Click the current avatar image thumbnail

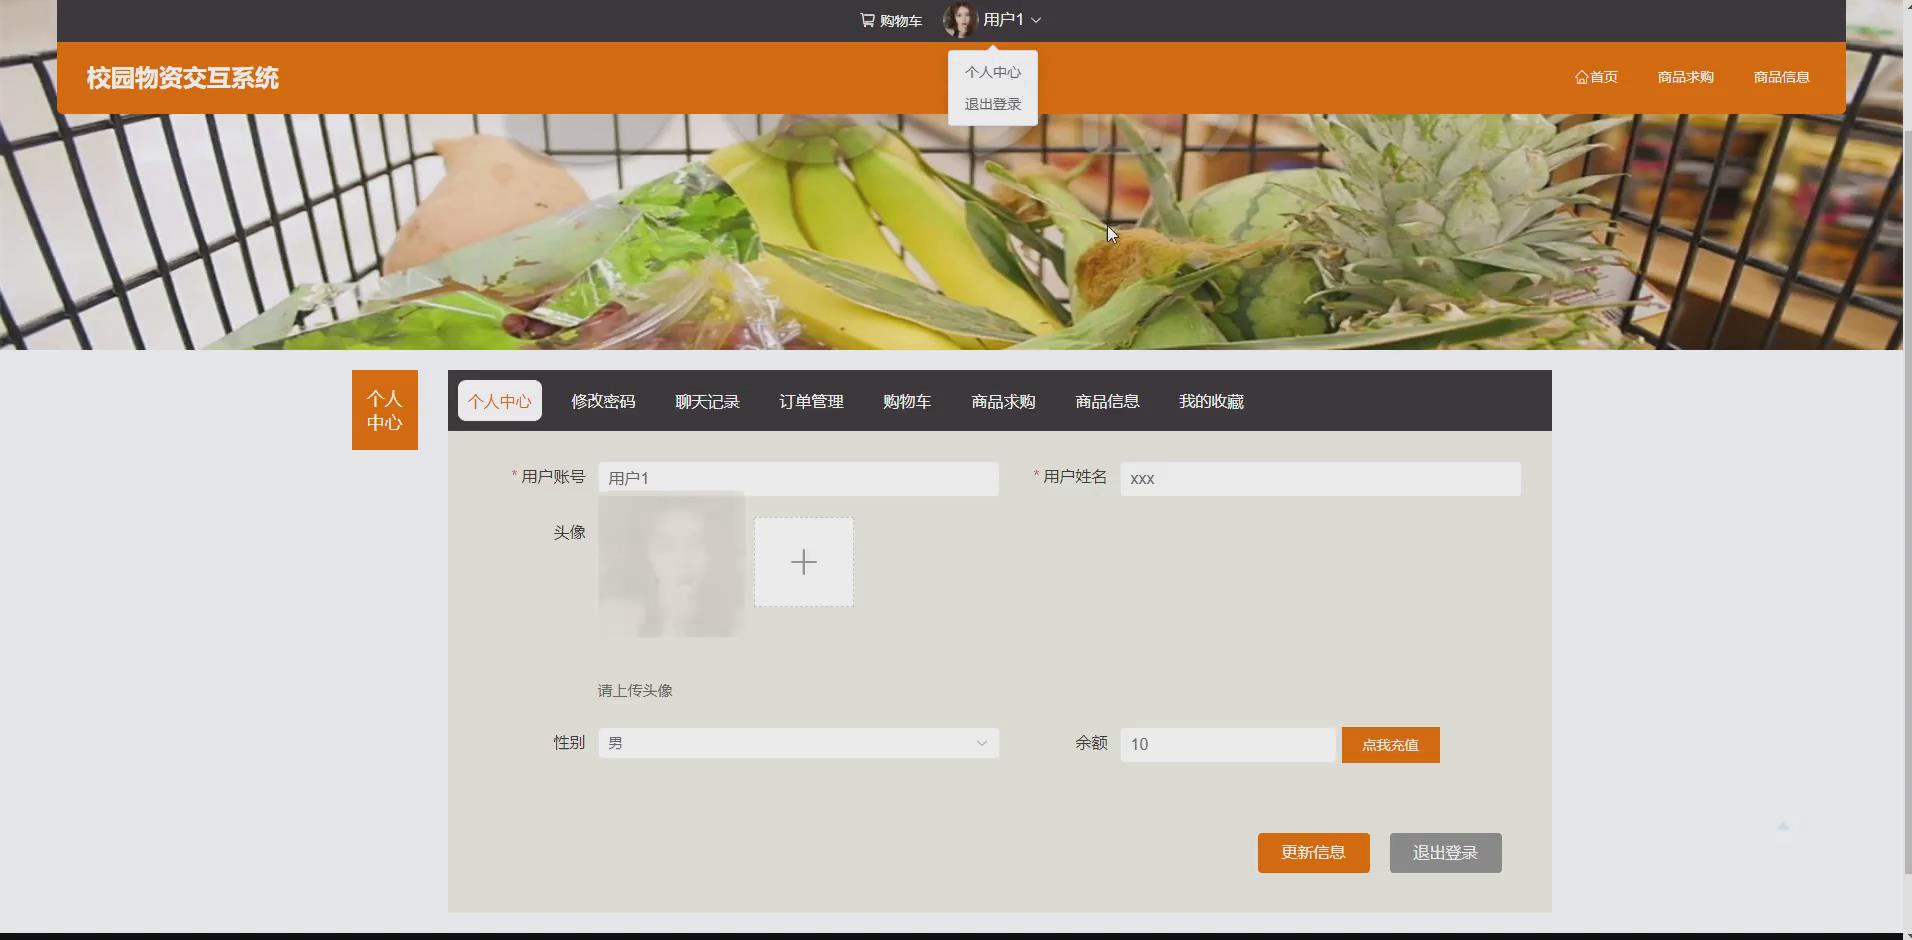point(669,565)
